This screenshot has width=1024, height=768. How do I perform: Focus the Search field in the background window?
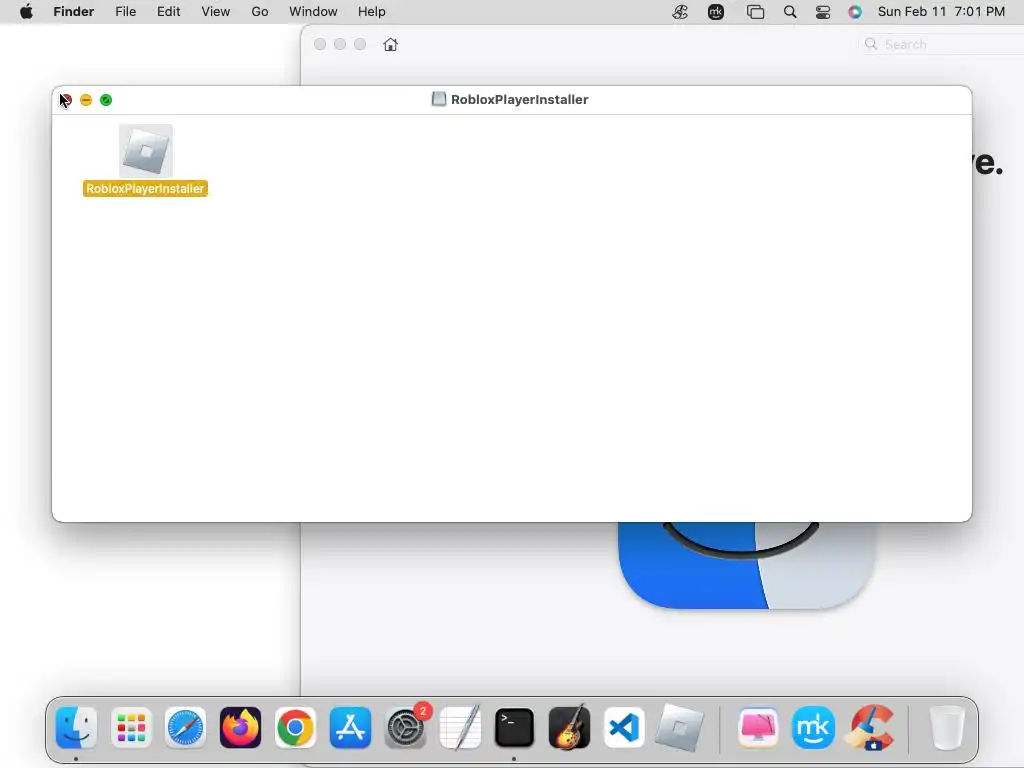[x=940, y=44]
